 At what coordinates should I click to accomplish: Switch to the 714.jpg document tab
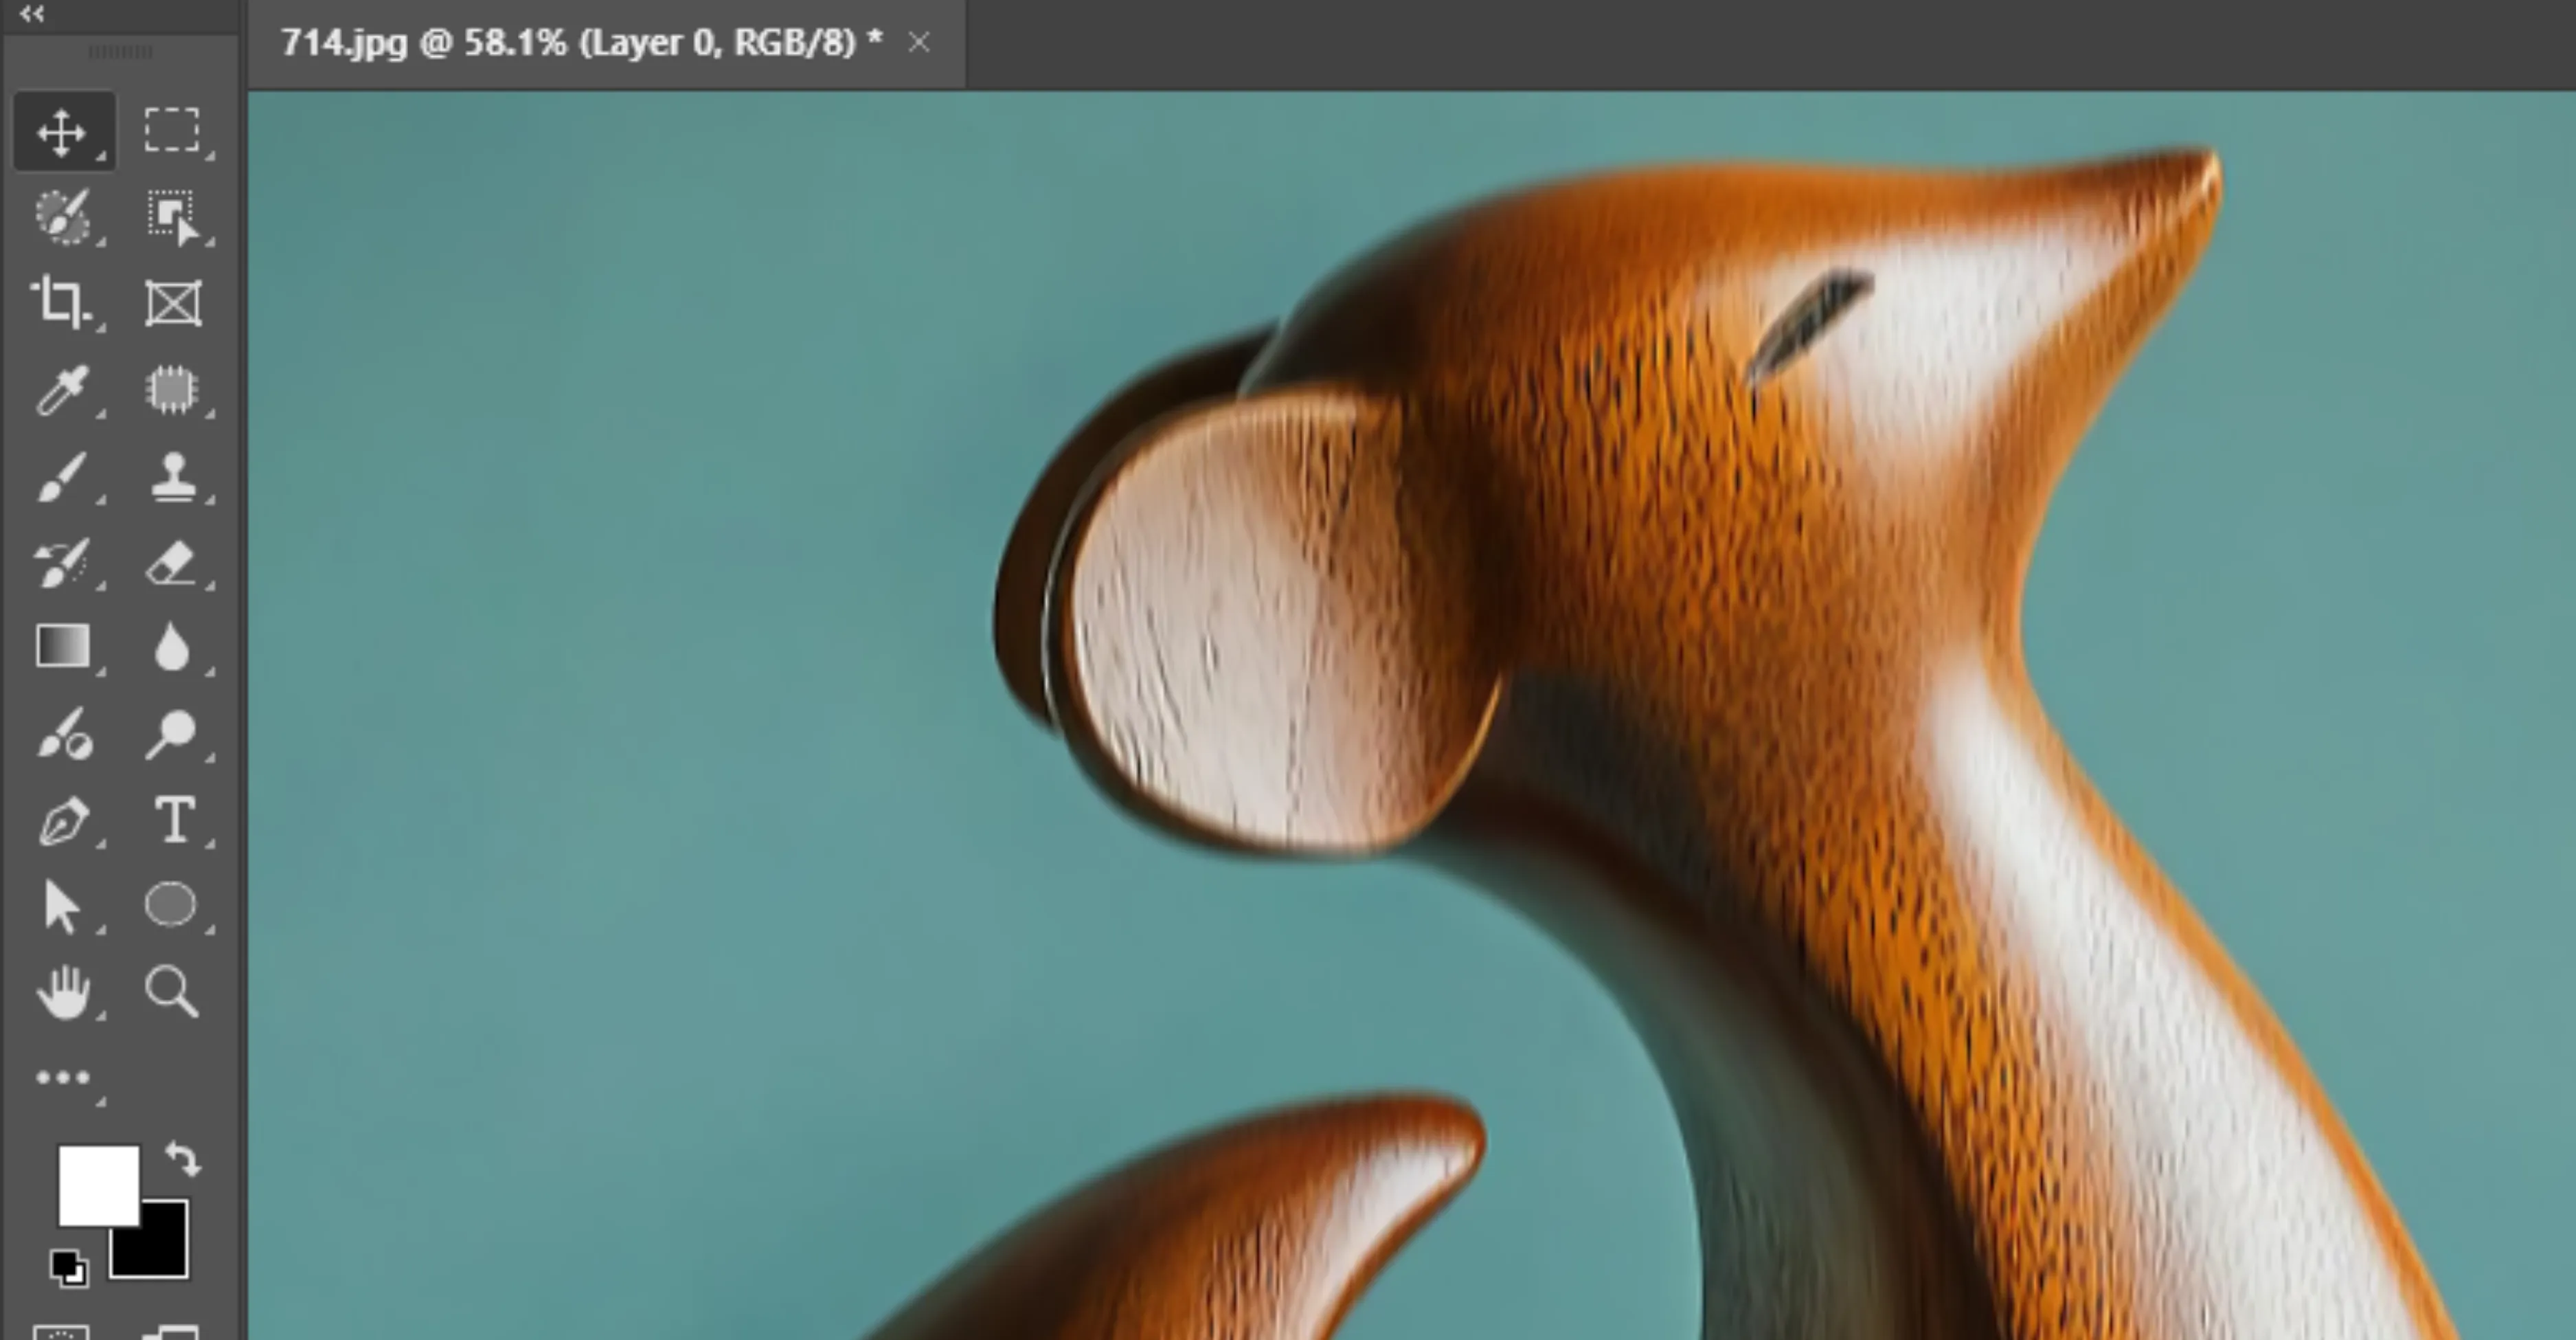click(580, 43)
